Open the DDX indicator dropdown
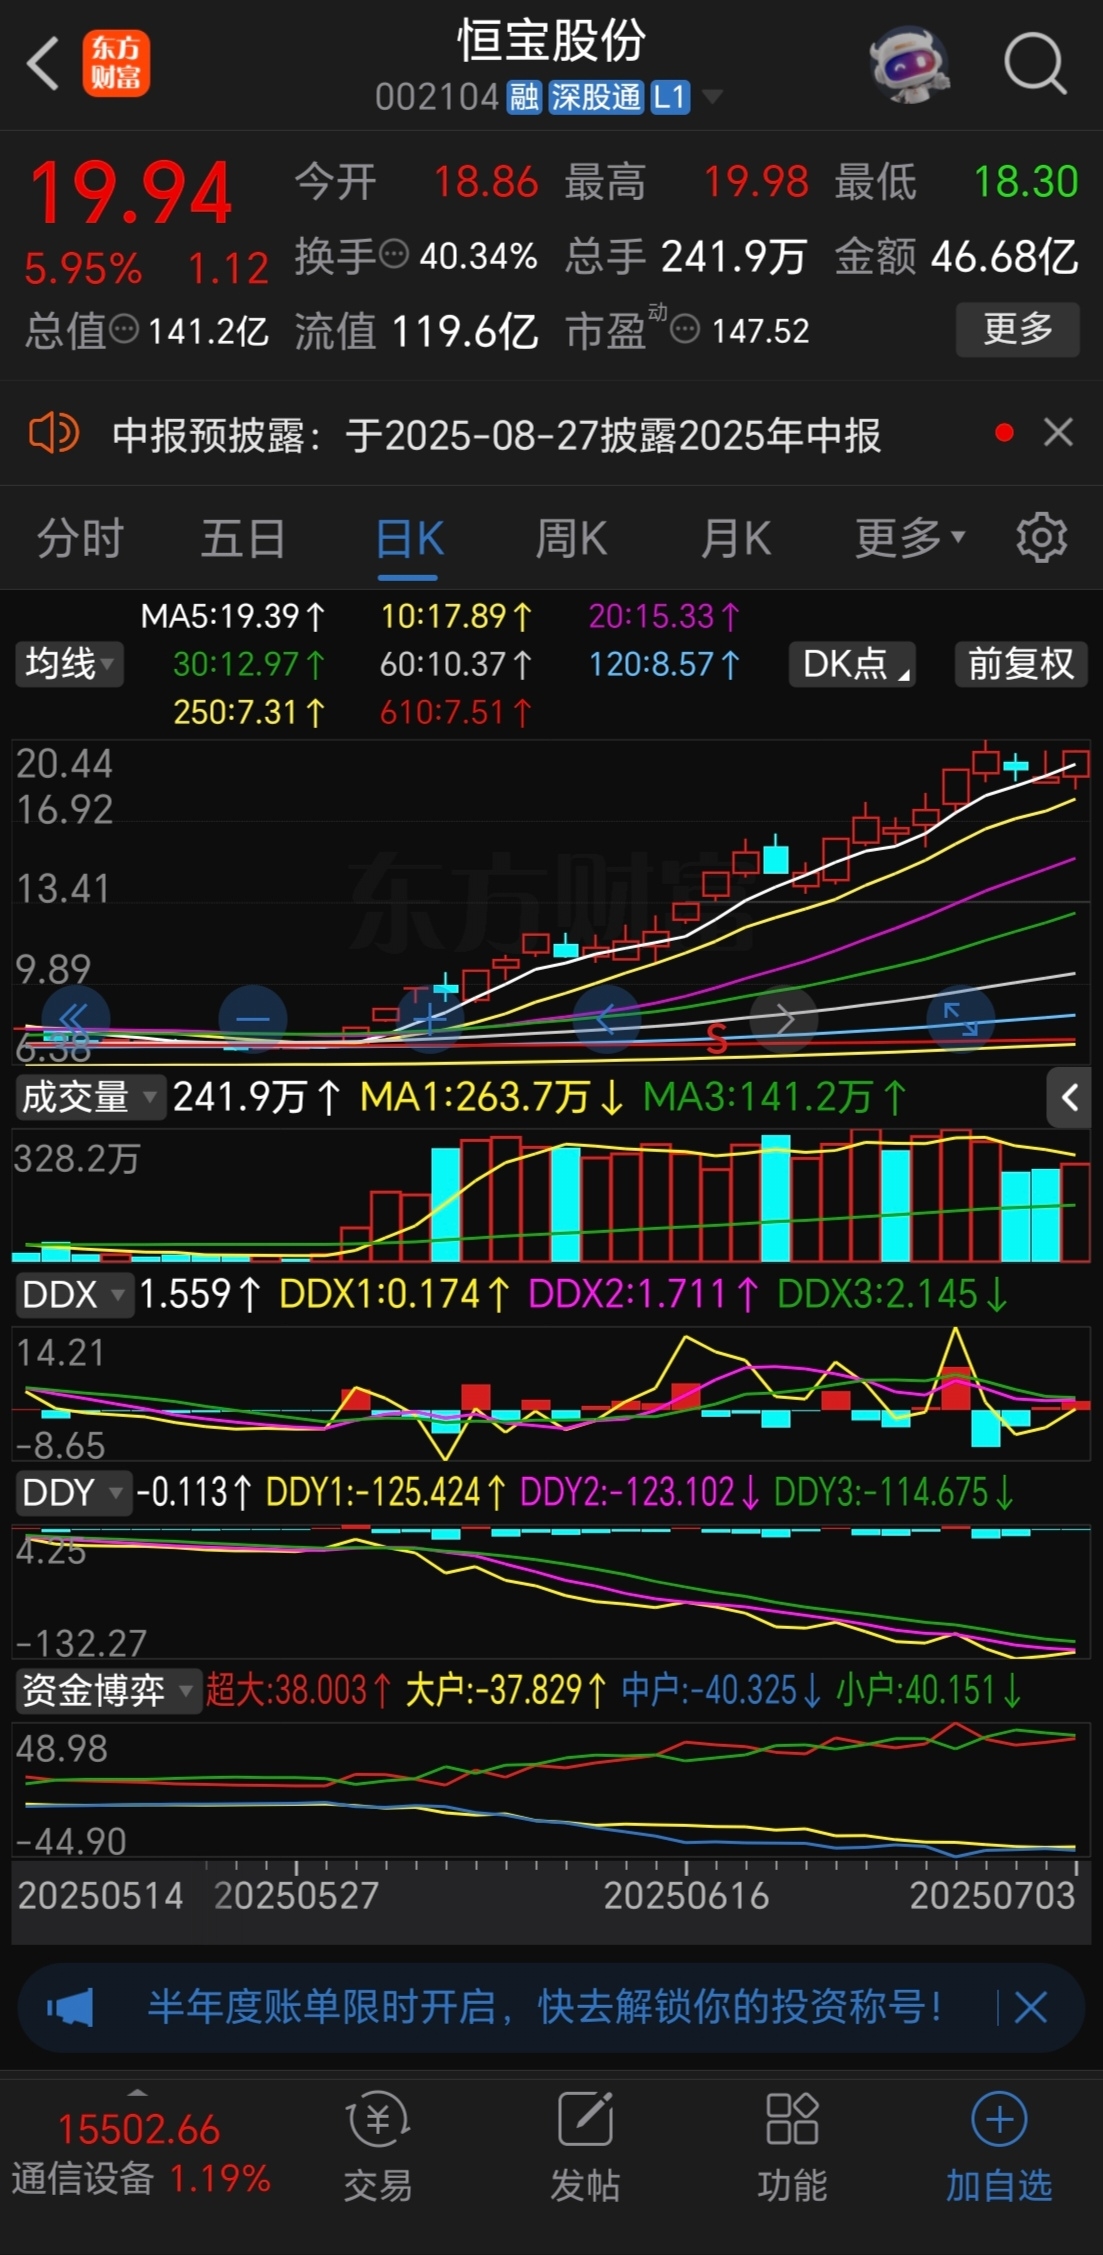1103x2255 pixels. tap(73, 1294)
